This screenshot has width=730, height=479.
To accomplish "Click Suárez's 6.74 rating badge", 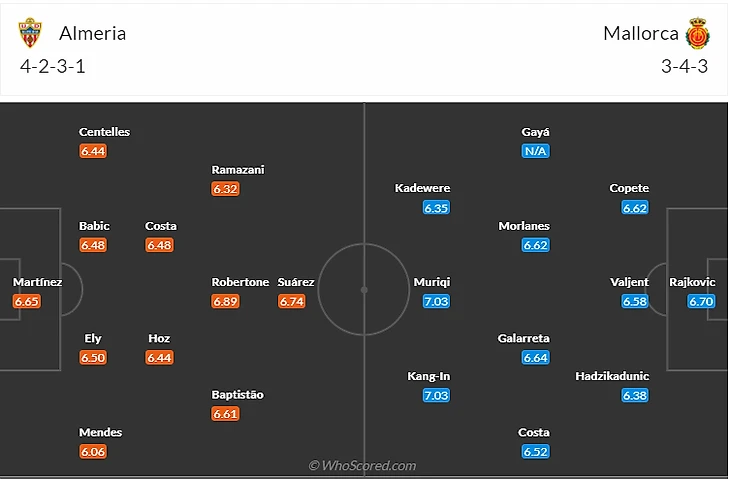I will click(292, 301).
